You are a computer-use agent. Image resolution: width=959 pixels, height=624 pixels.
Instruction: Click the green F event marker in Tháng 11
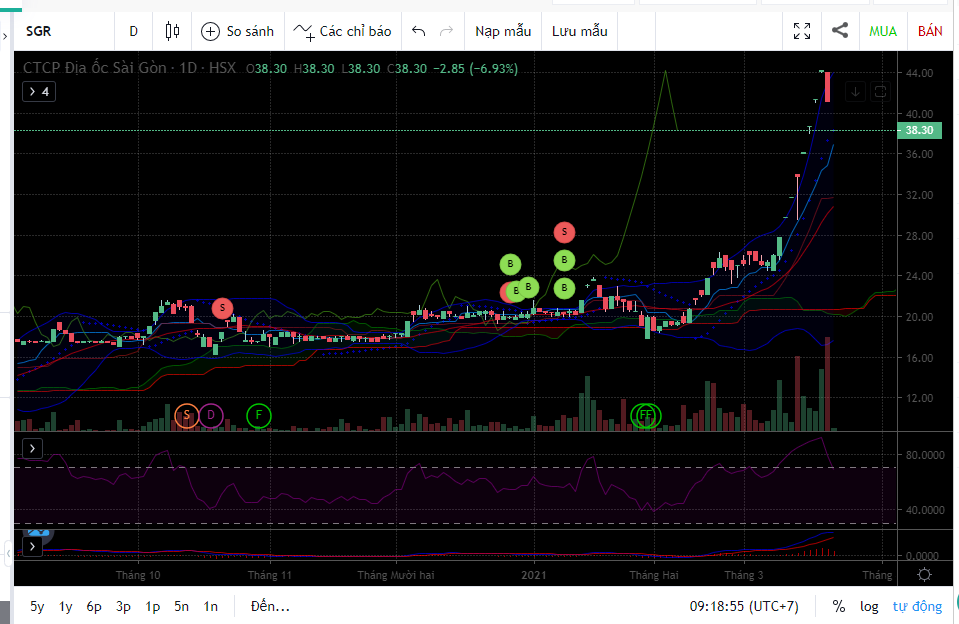click(x=258, y=414)
